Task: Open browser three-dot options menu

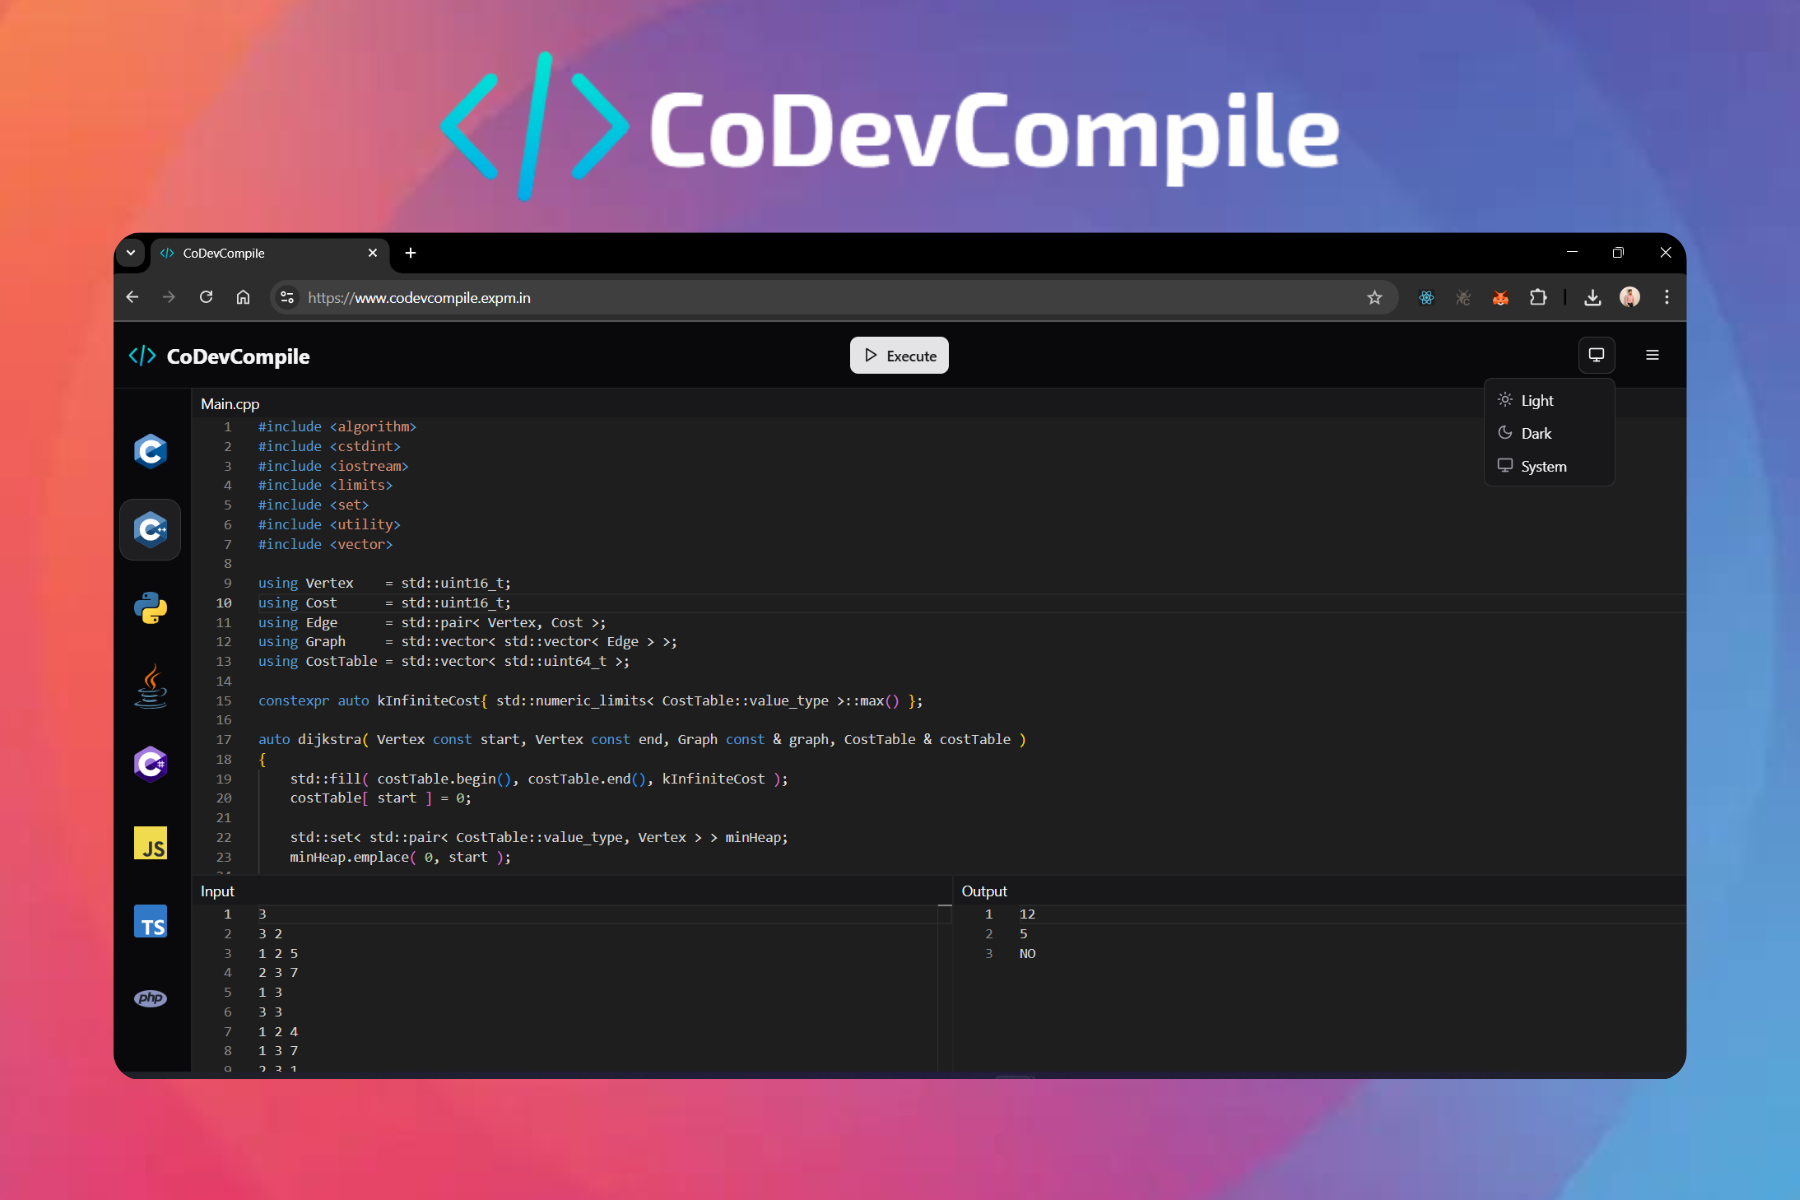Action: (1666, 297)
